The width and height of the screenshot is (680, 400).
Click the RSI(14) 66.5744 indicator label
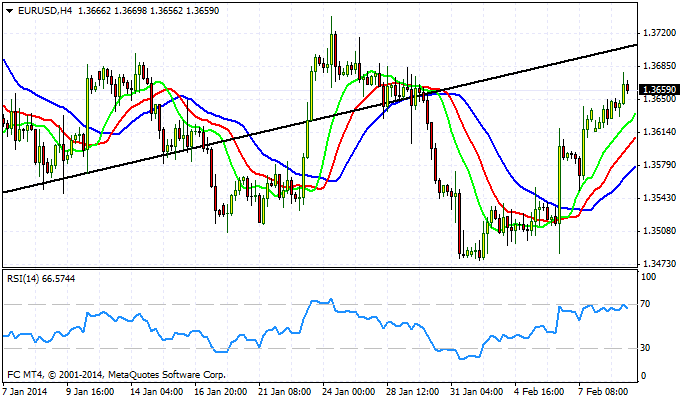click(41, 279)
